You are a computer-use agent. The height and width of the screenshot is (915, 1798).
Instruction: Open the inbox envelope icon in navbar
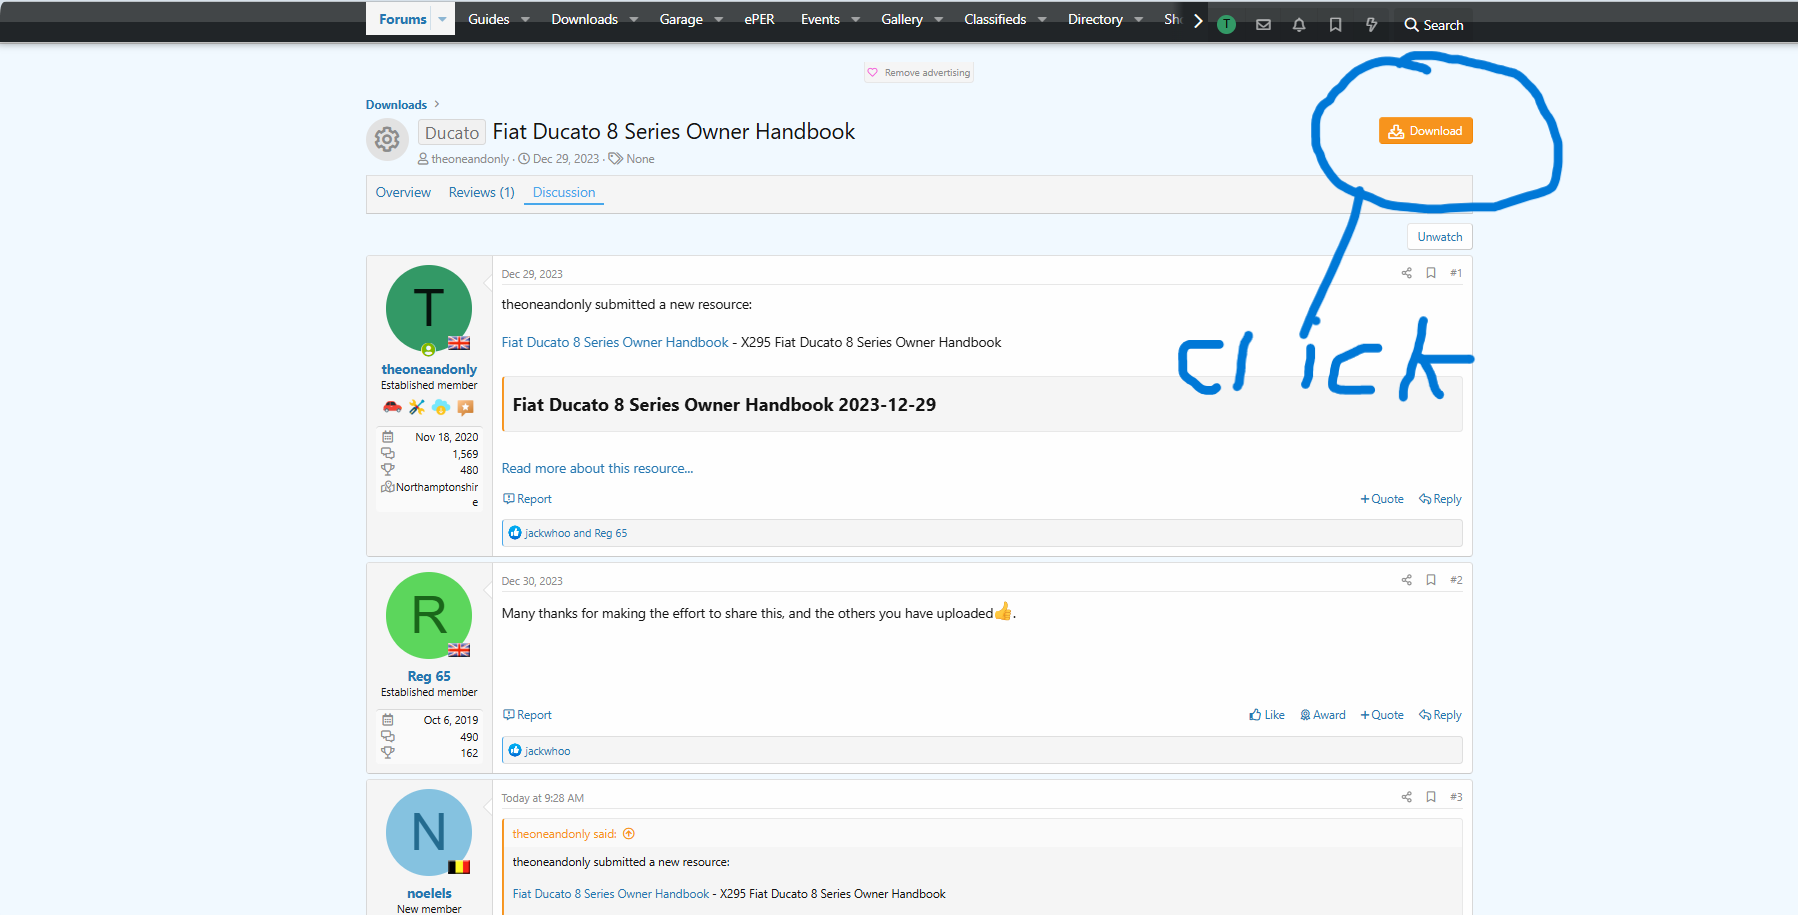pyautogui.click(x=1263, y=24)
